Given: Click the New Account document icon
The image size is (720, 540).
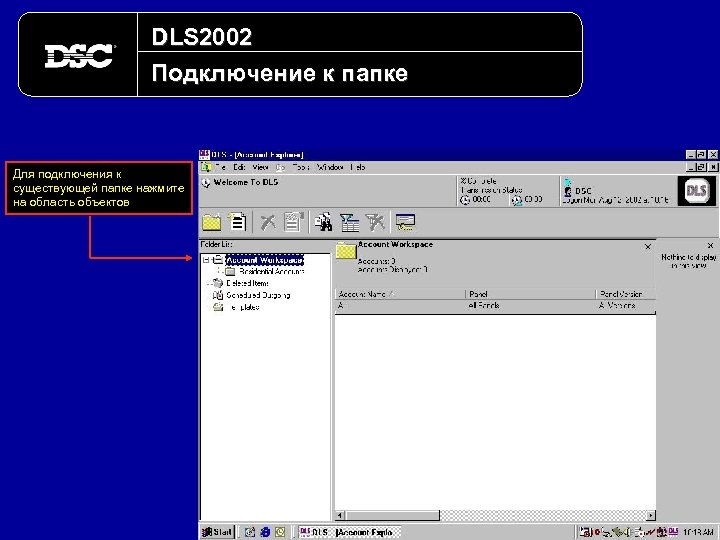Looking at the screenshot, I should tap(237, 222).
